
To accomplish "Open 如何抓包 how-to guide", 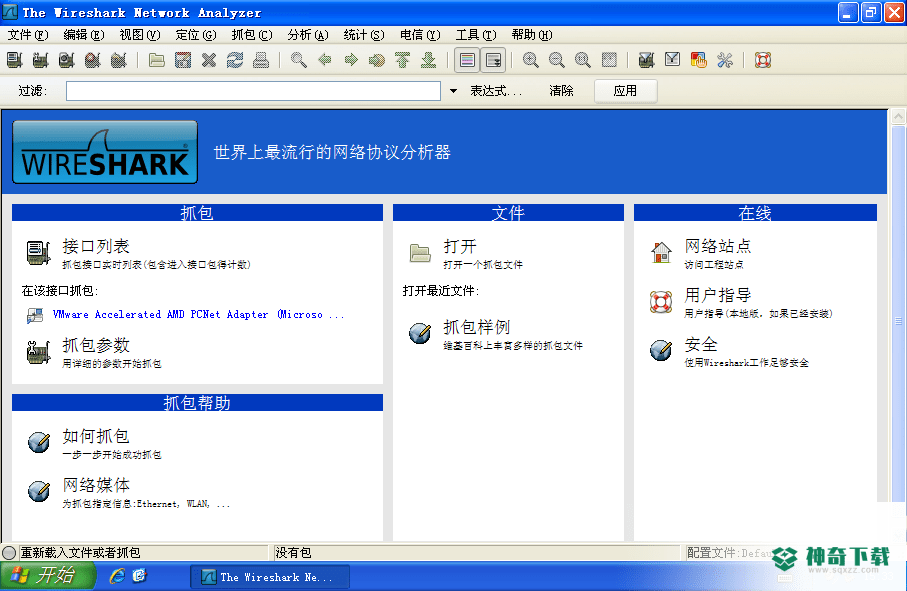I will (95, 436).
